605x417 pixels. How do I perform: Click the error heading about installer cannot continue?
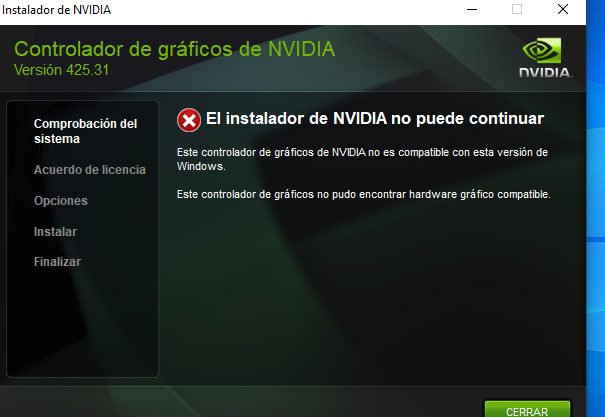(x=375, y=118)
